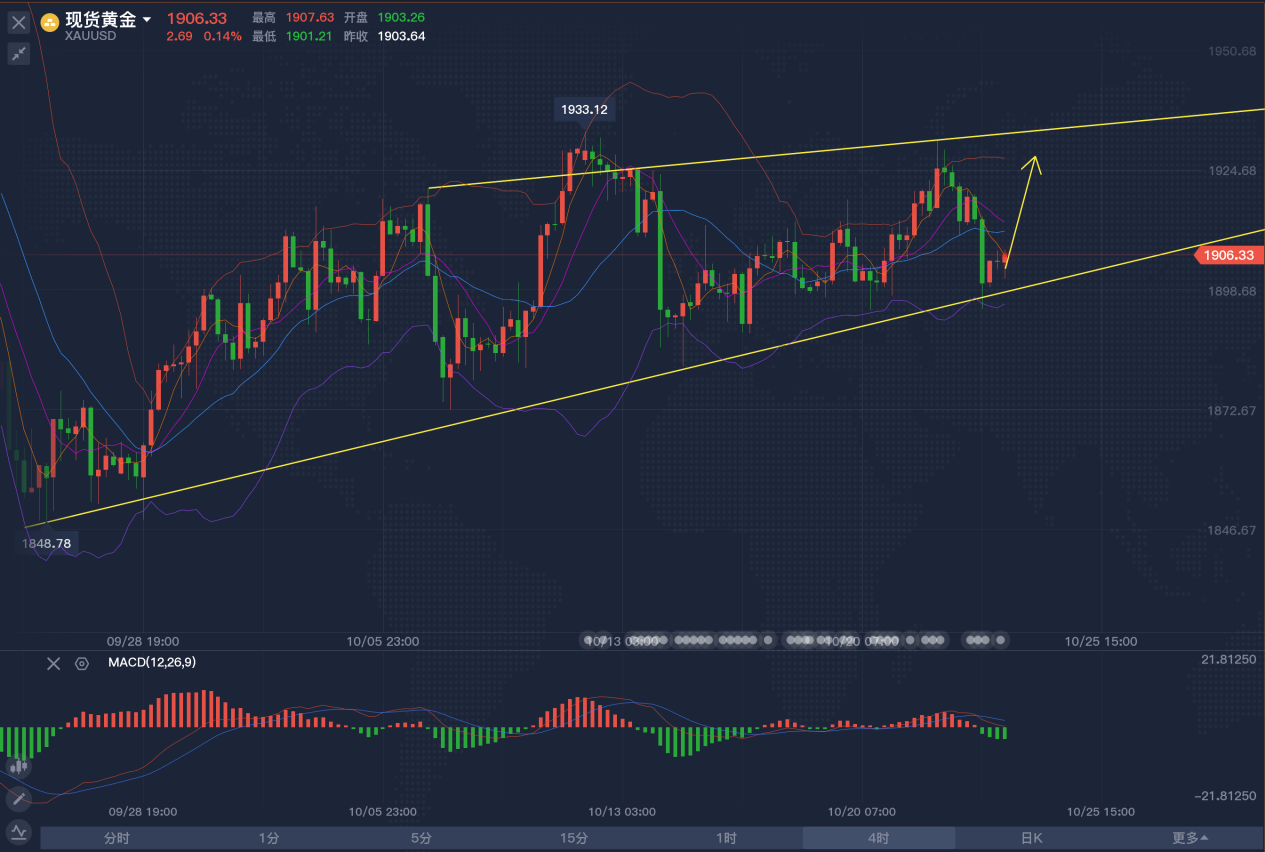Switch to 日K daily chart

coord(1031,838)
